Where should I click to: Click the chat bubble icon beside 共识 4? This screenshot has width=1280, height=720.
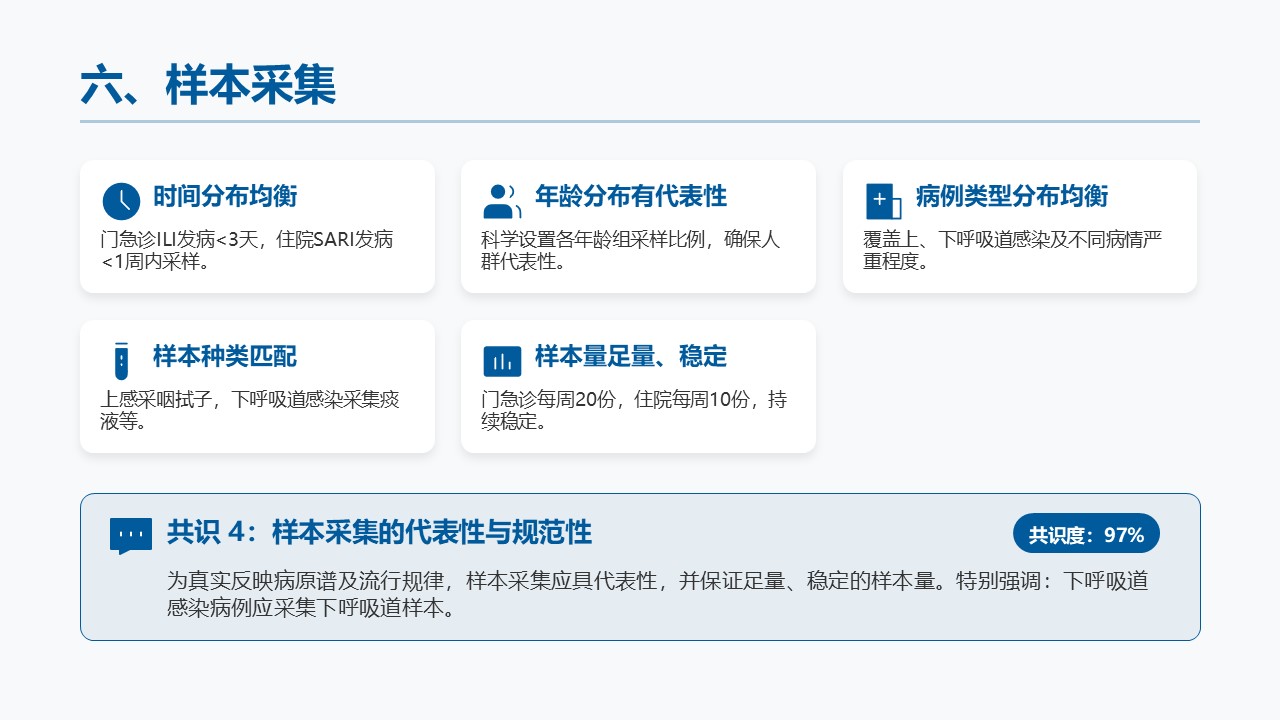[x=131, y=535]
